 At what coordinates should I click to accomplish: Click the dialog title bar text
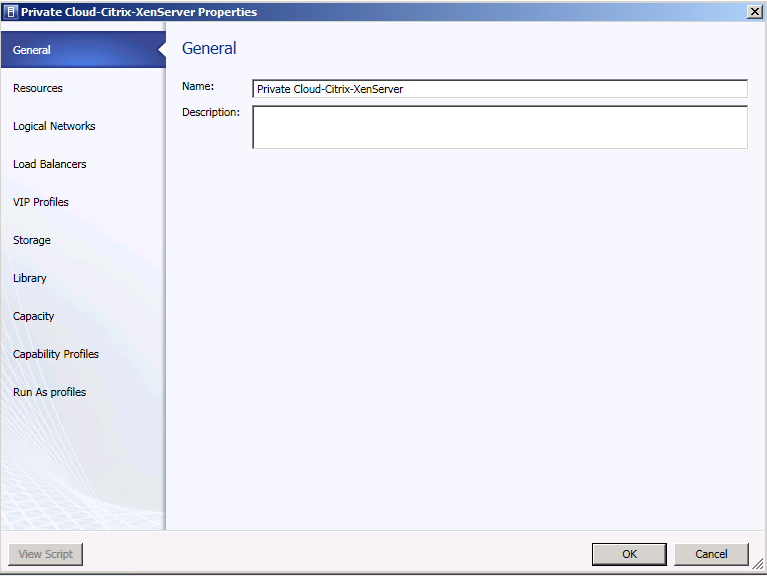click(x=139, y=12)
